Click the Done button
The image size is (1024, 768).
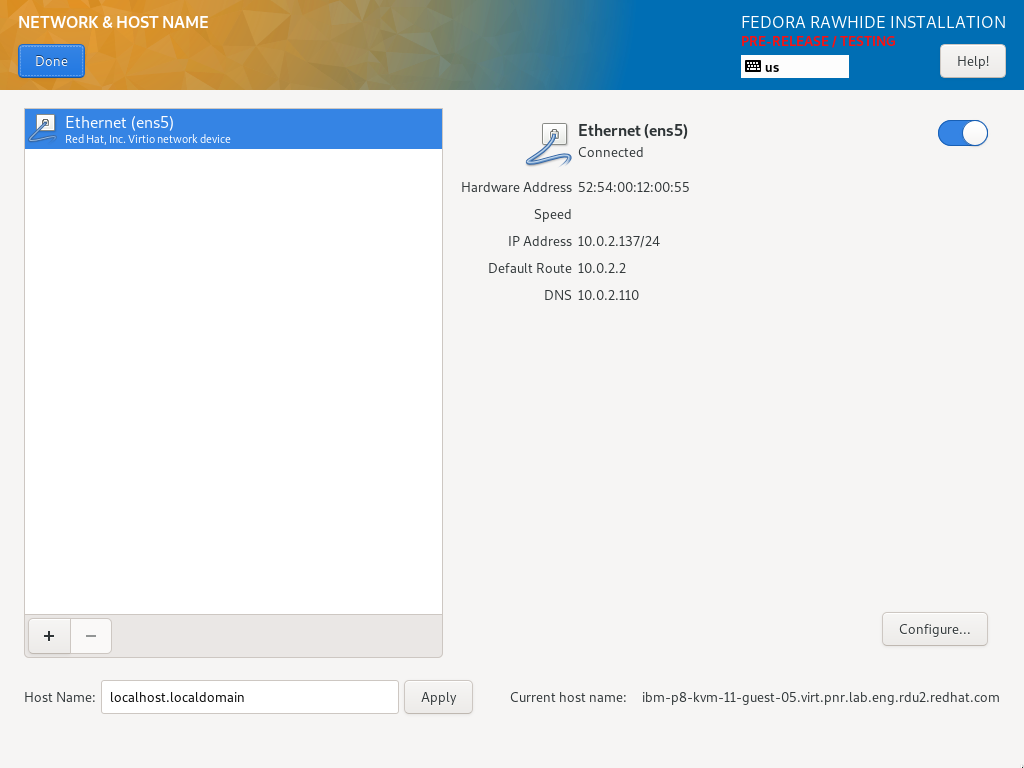point(51,61)
